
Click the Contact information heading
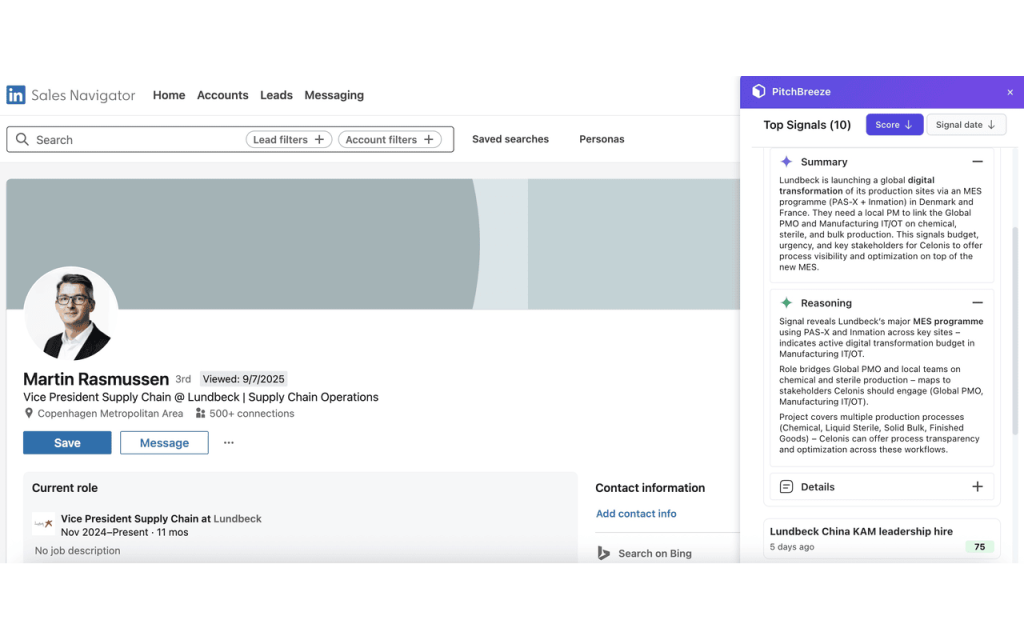650,488
